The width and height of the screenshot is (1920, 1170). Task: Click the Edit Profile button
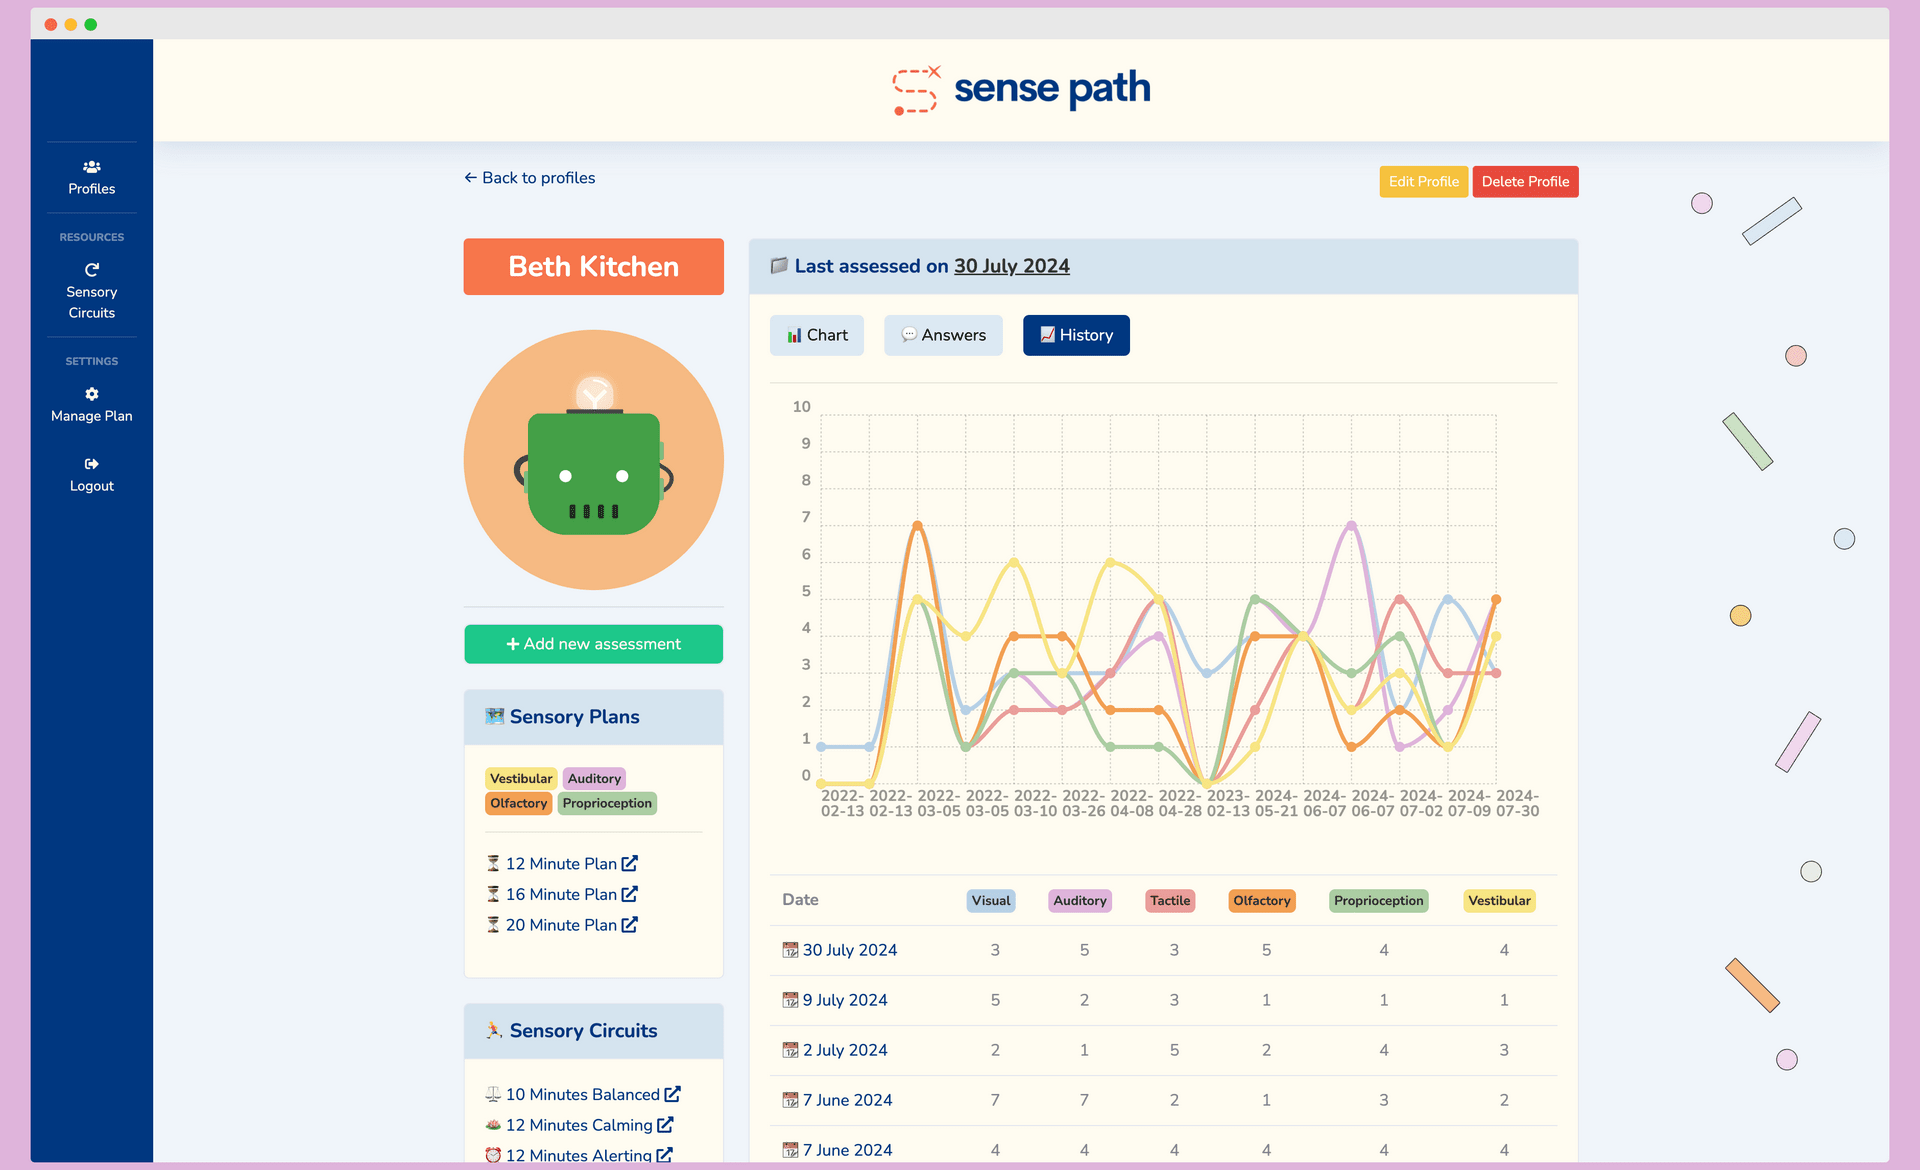(x=1423, y=182)
